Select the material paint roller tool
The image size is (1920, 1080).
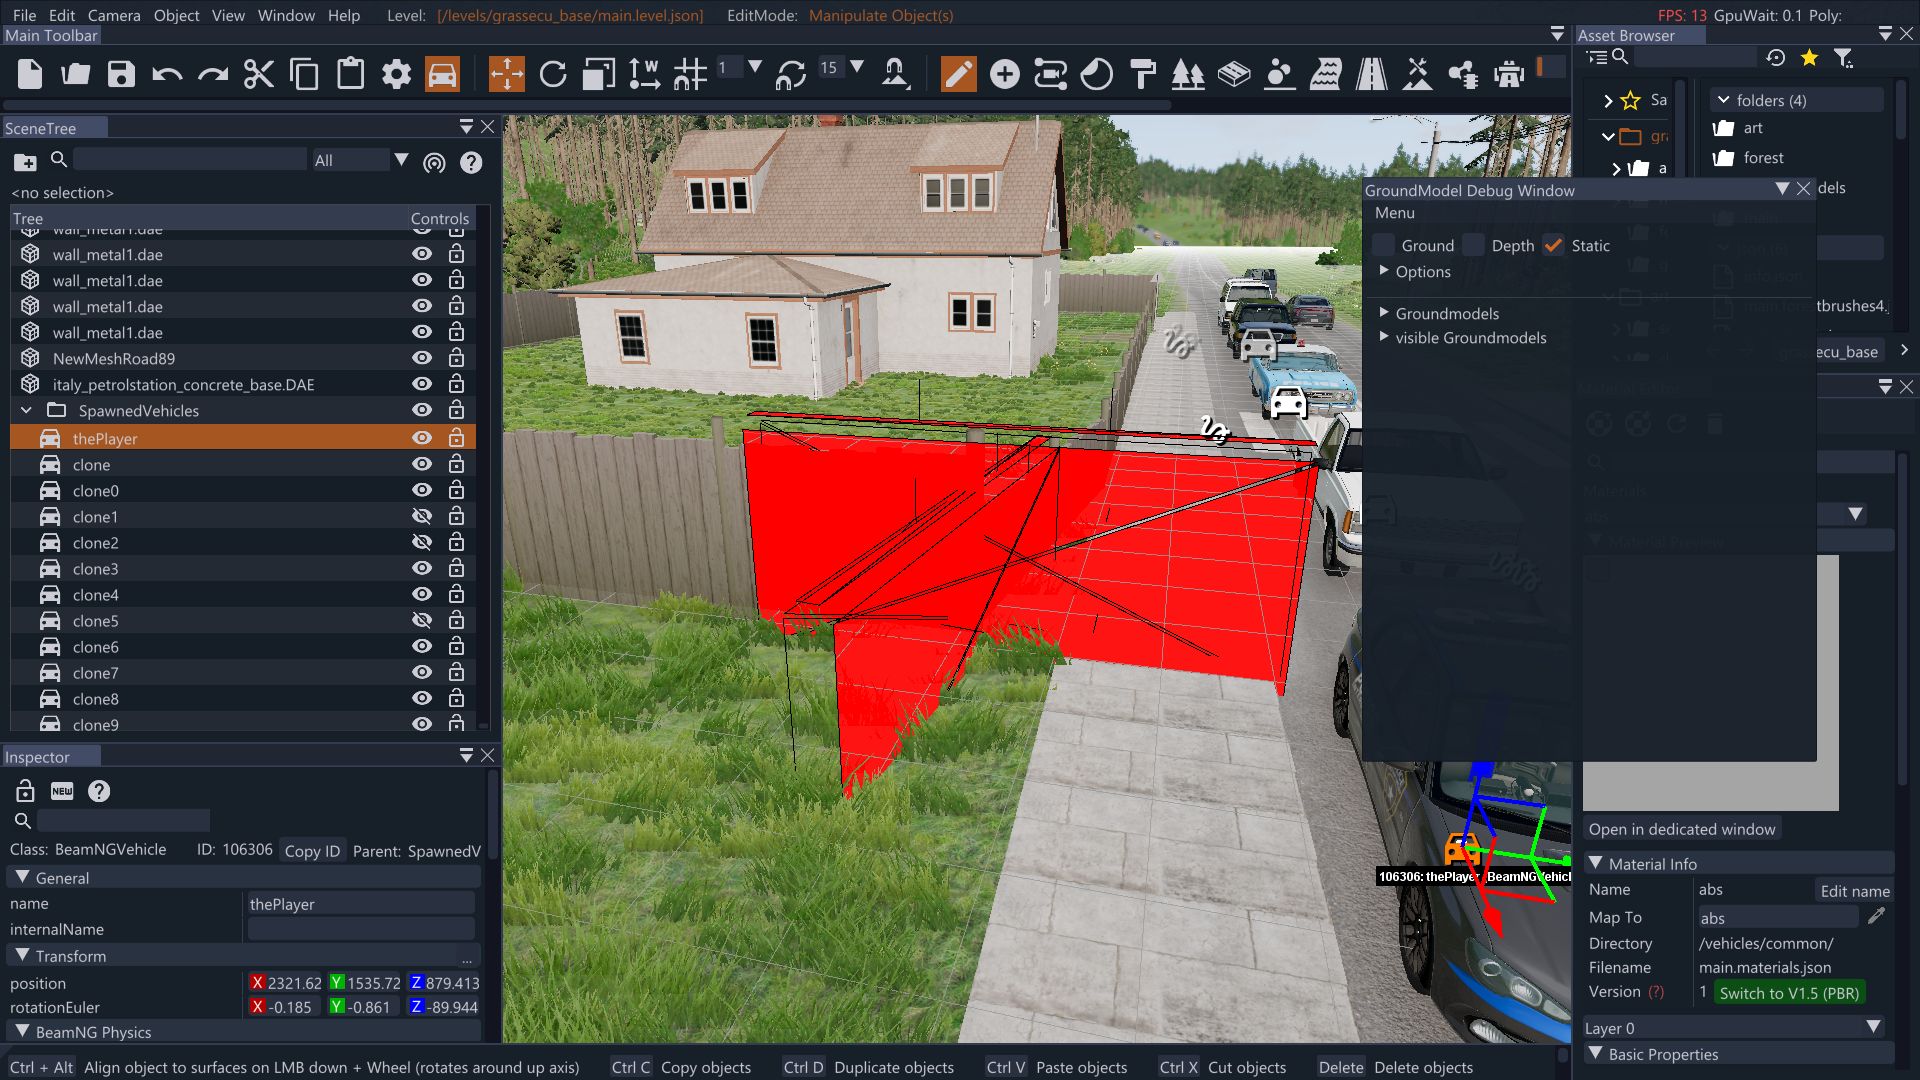[1142, 74]
